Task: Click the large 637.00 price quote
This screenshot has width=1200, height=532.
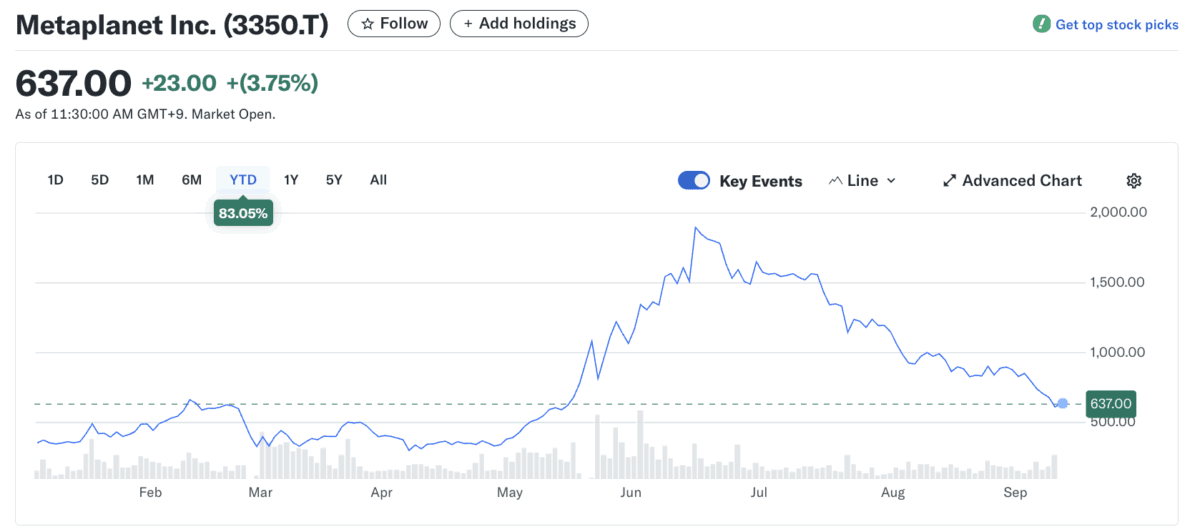Action: [x=73, y=83]
